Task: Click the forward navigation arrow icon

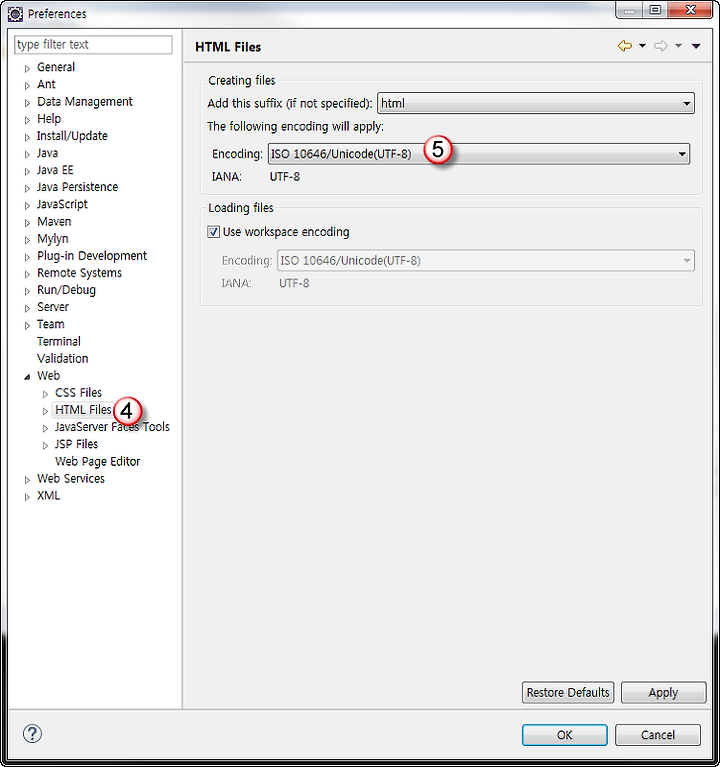Action: pyautogui.click(x=661, y=46)
